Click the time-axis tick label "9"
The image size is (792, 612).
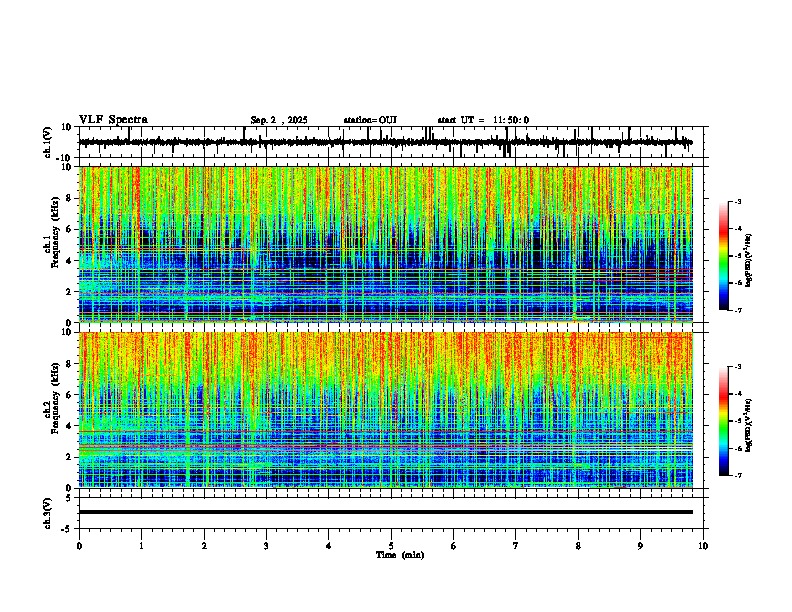tap(640, 546)
